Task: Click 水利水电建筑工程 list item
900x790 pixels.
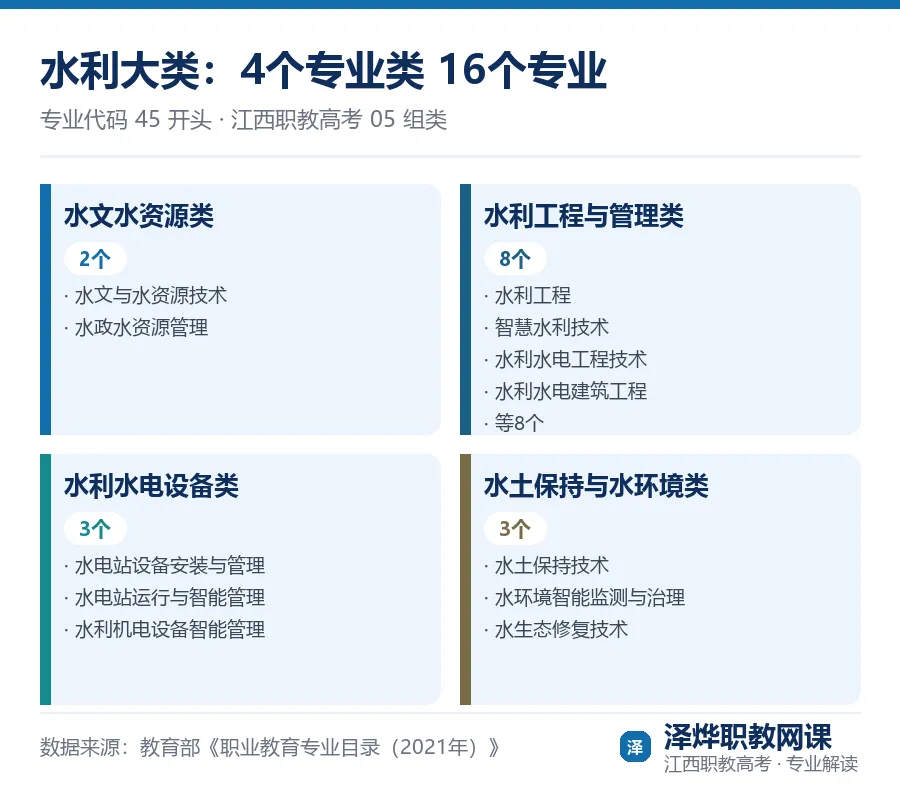Action: (565, 392)
